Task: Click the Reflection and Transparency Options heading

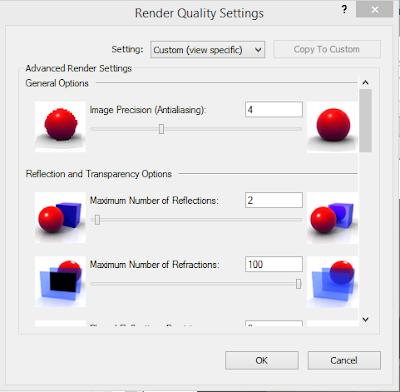Action: [x=99, y=174]
